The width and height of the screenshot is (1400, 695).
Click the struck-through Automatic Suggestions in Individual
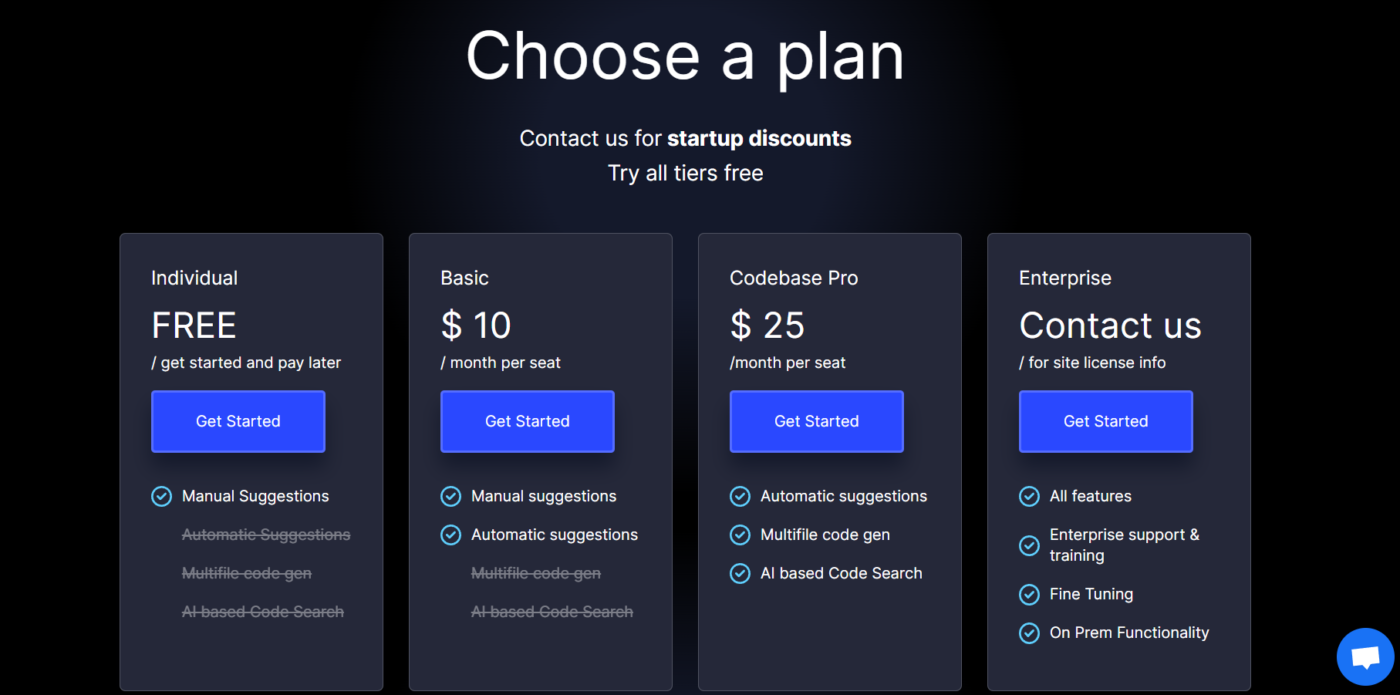click(x=266, y=535)
